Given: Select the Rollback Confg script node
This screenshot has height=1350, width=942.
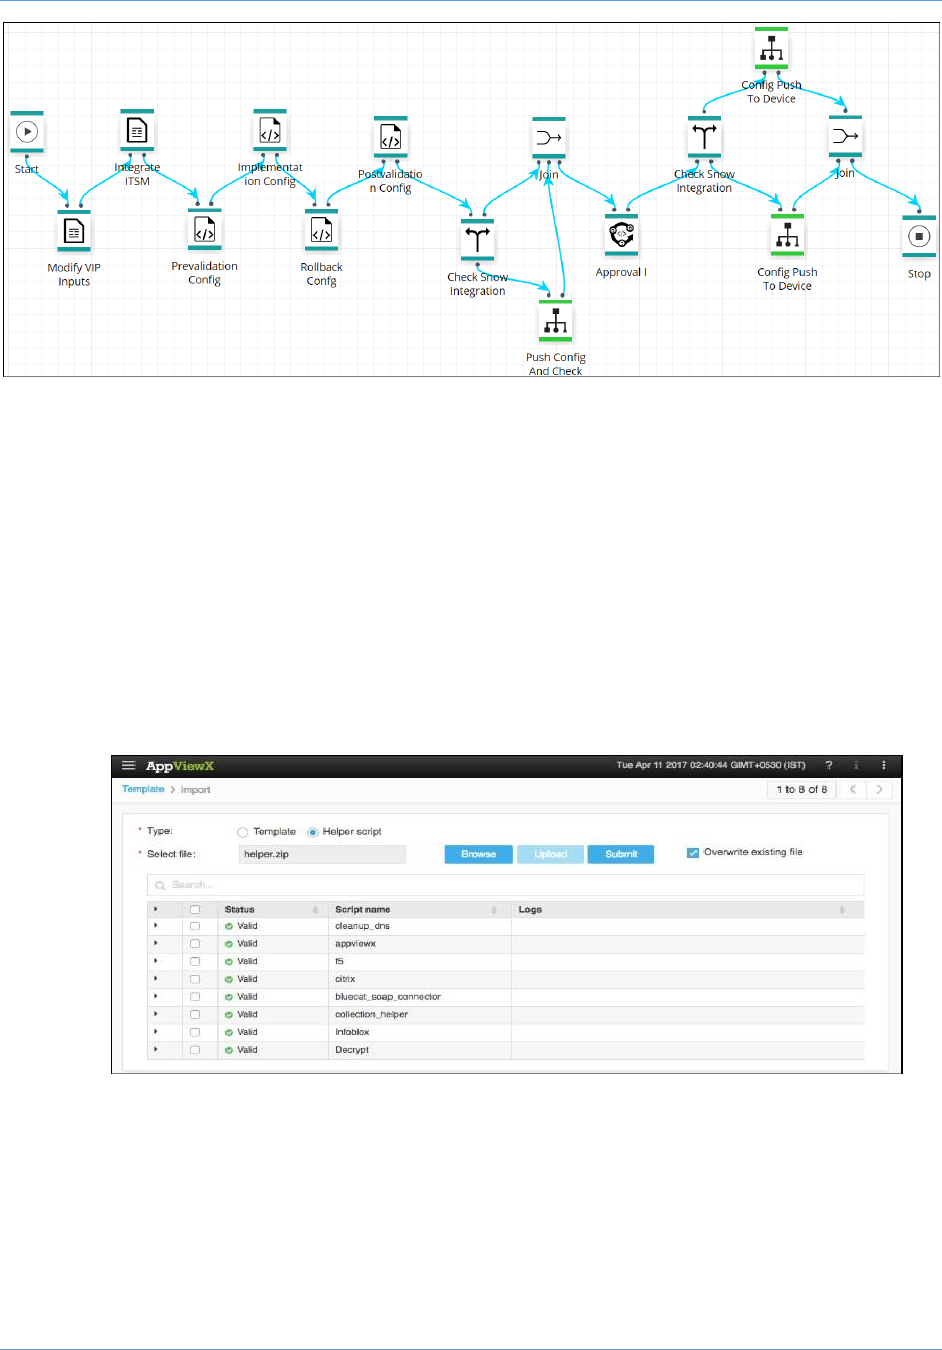Looking at the screenshot, I should [321, 231].
